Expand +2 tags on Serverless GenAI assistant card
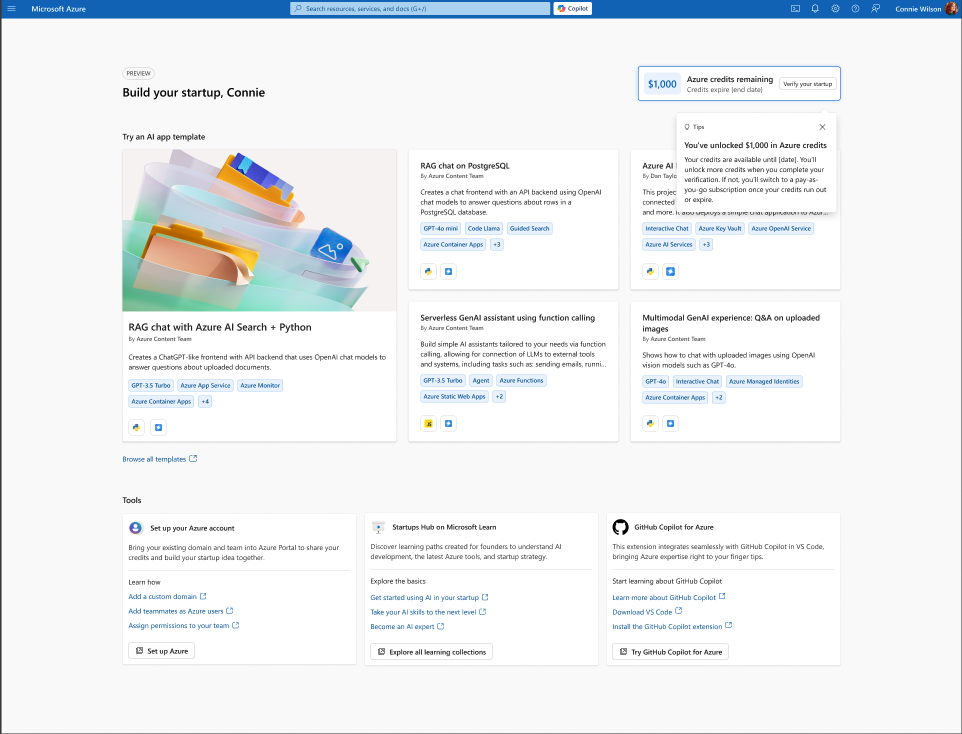Screen dimensions: 962x734 point(499,396)
